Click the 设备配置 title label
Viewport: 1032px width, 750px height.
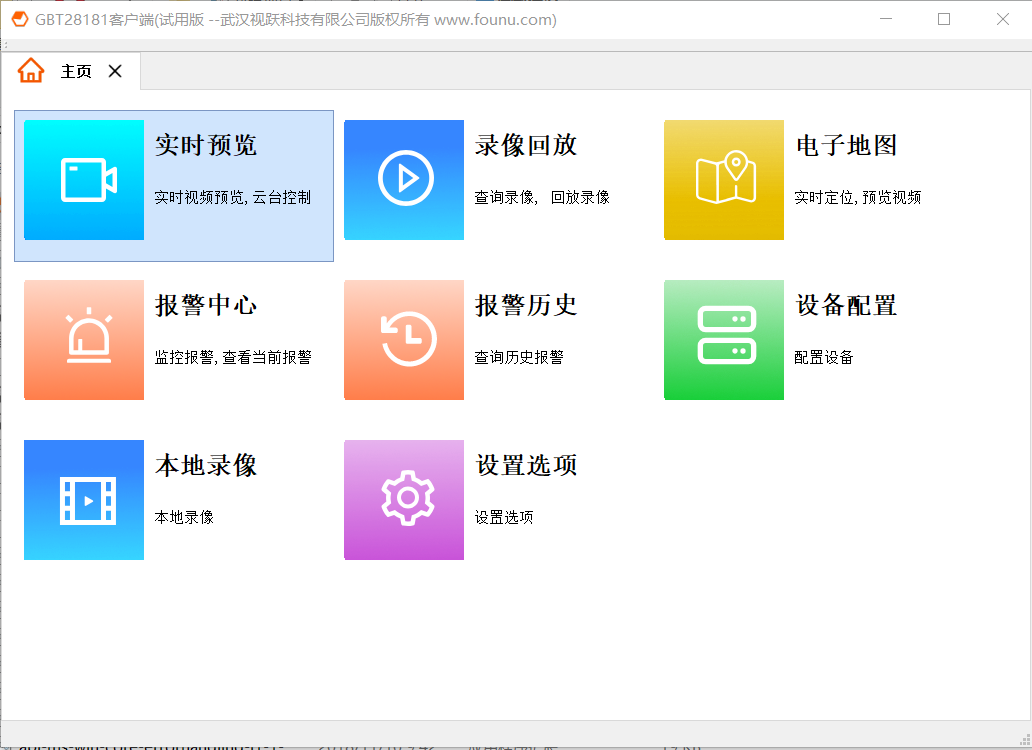(x=846, y=306)
